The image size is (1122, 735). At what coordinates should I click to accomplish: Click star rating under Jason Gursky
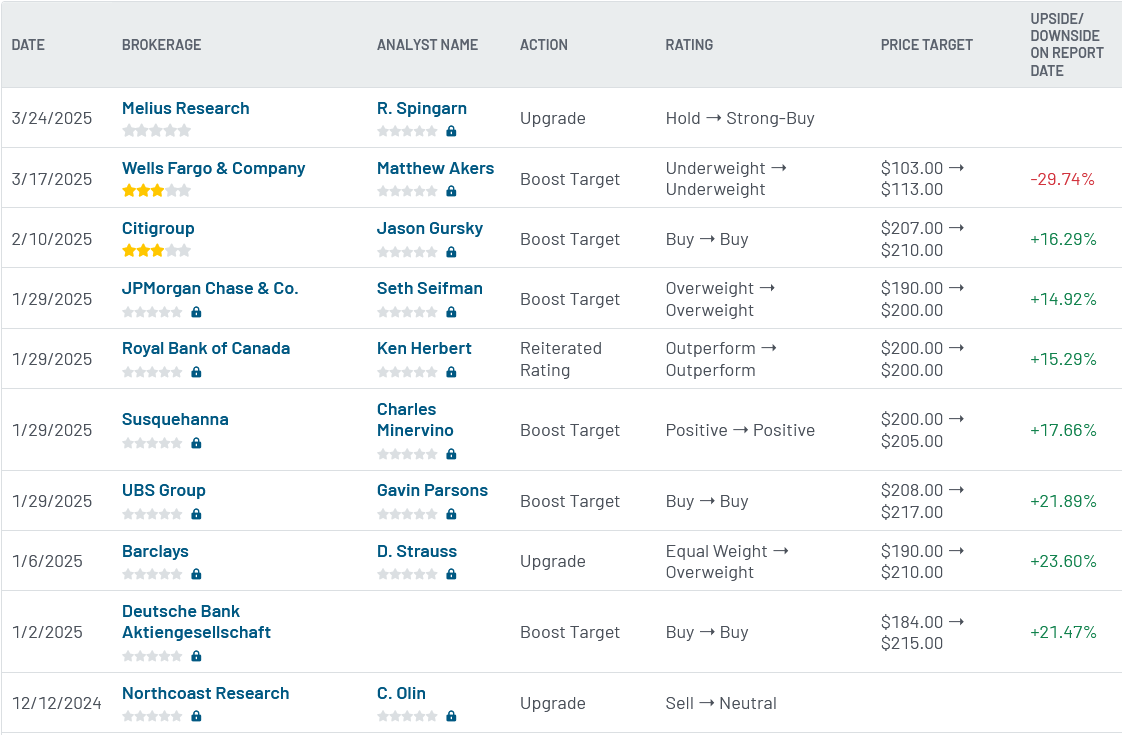point(407,252)
